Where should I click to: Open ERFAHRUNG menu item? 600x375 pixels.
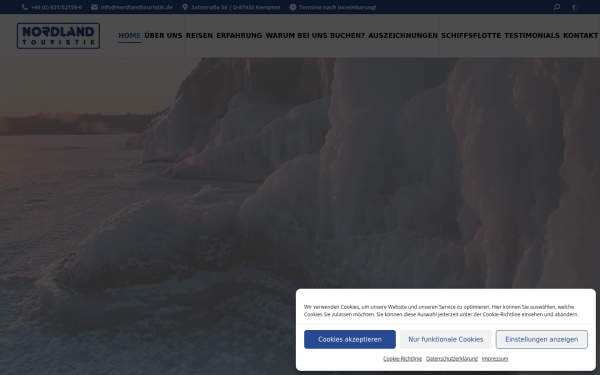click(239, 36)
